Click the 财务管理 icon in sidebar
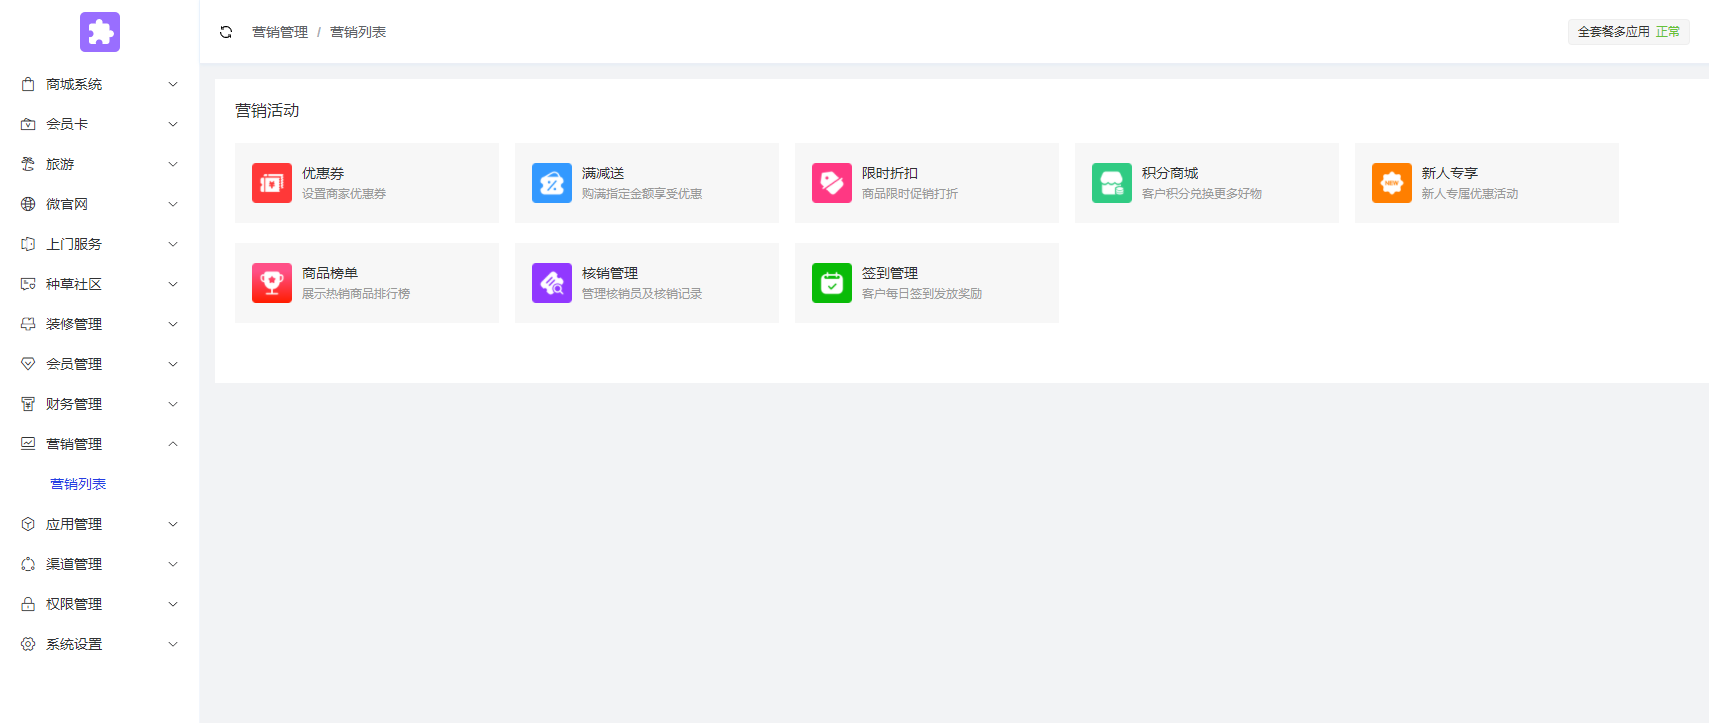 (x=28, y=404)
